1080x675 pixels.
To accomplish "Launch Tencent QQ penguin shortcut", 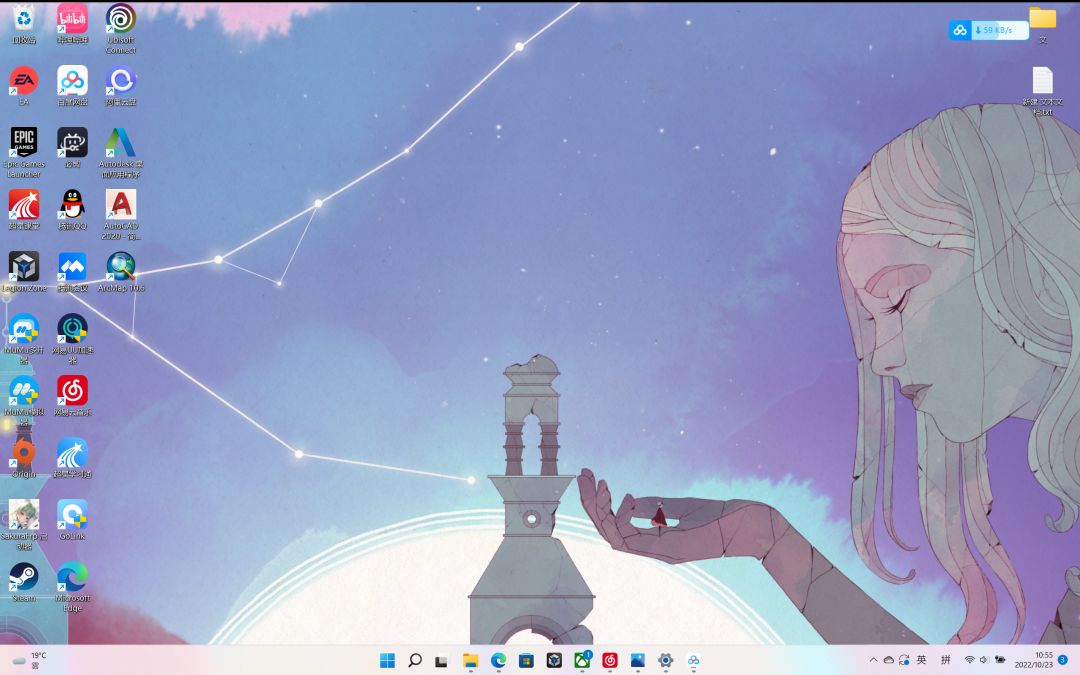I will pyautogui.click(x=72, y=209).
